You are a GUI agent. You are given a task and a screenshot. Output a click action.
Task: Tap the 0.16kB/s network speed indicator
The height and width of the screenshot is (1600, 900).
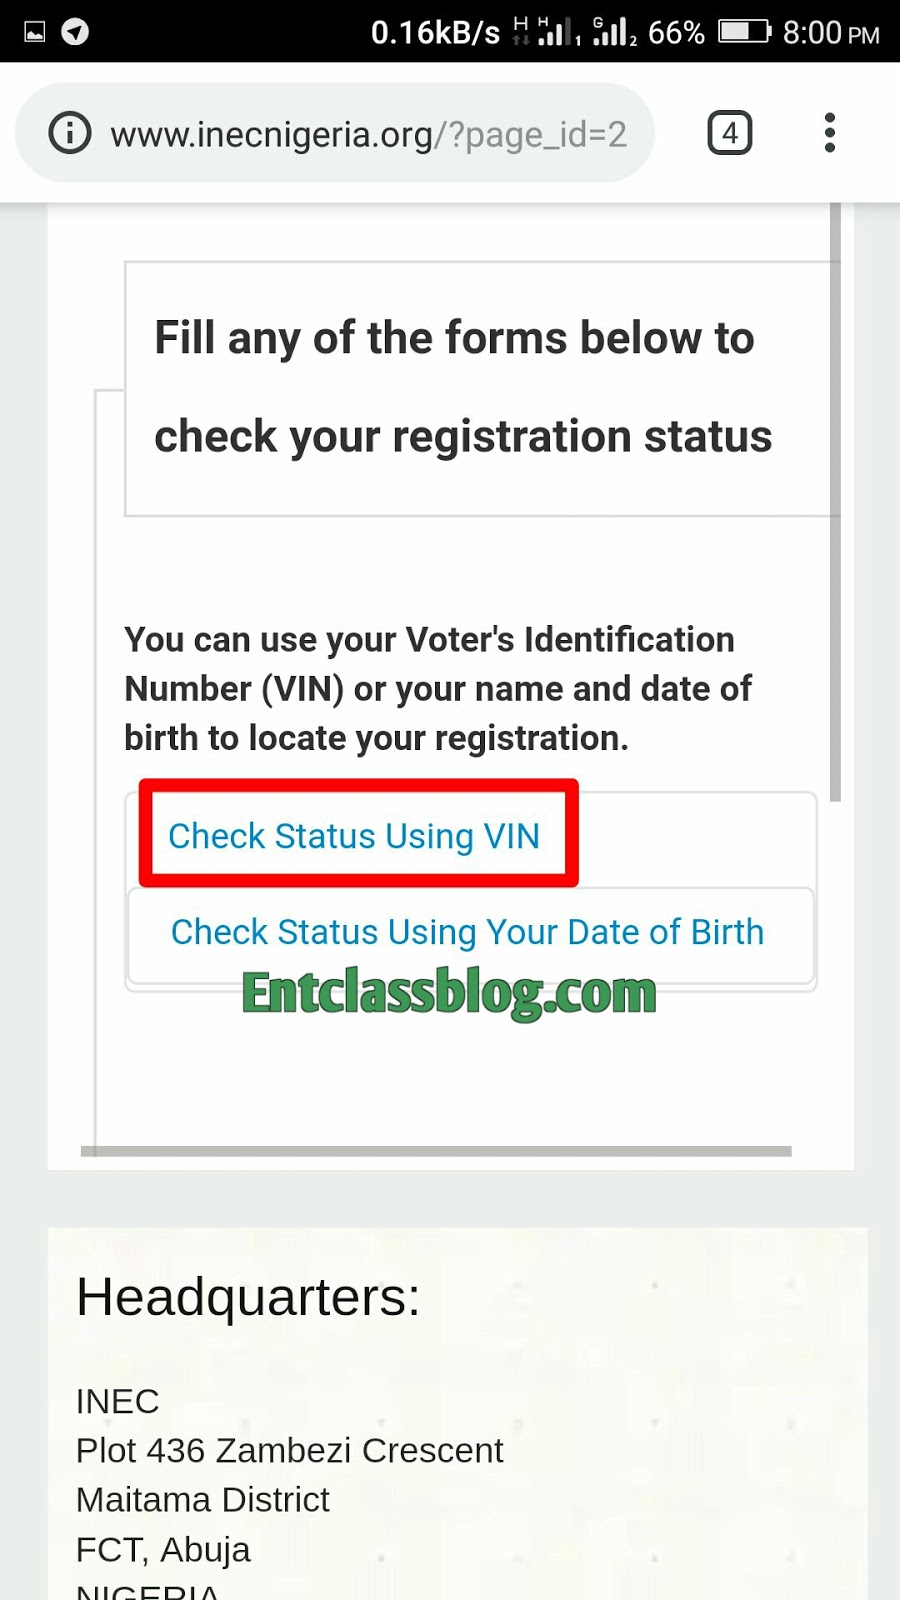click(435, 33)
